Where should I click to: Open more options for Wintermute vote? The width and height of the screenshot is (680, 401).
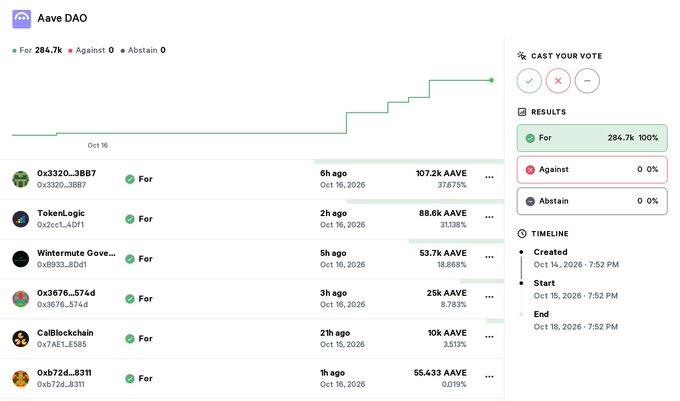489,257
